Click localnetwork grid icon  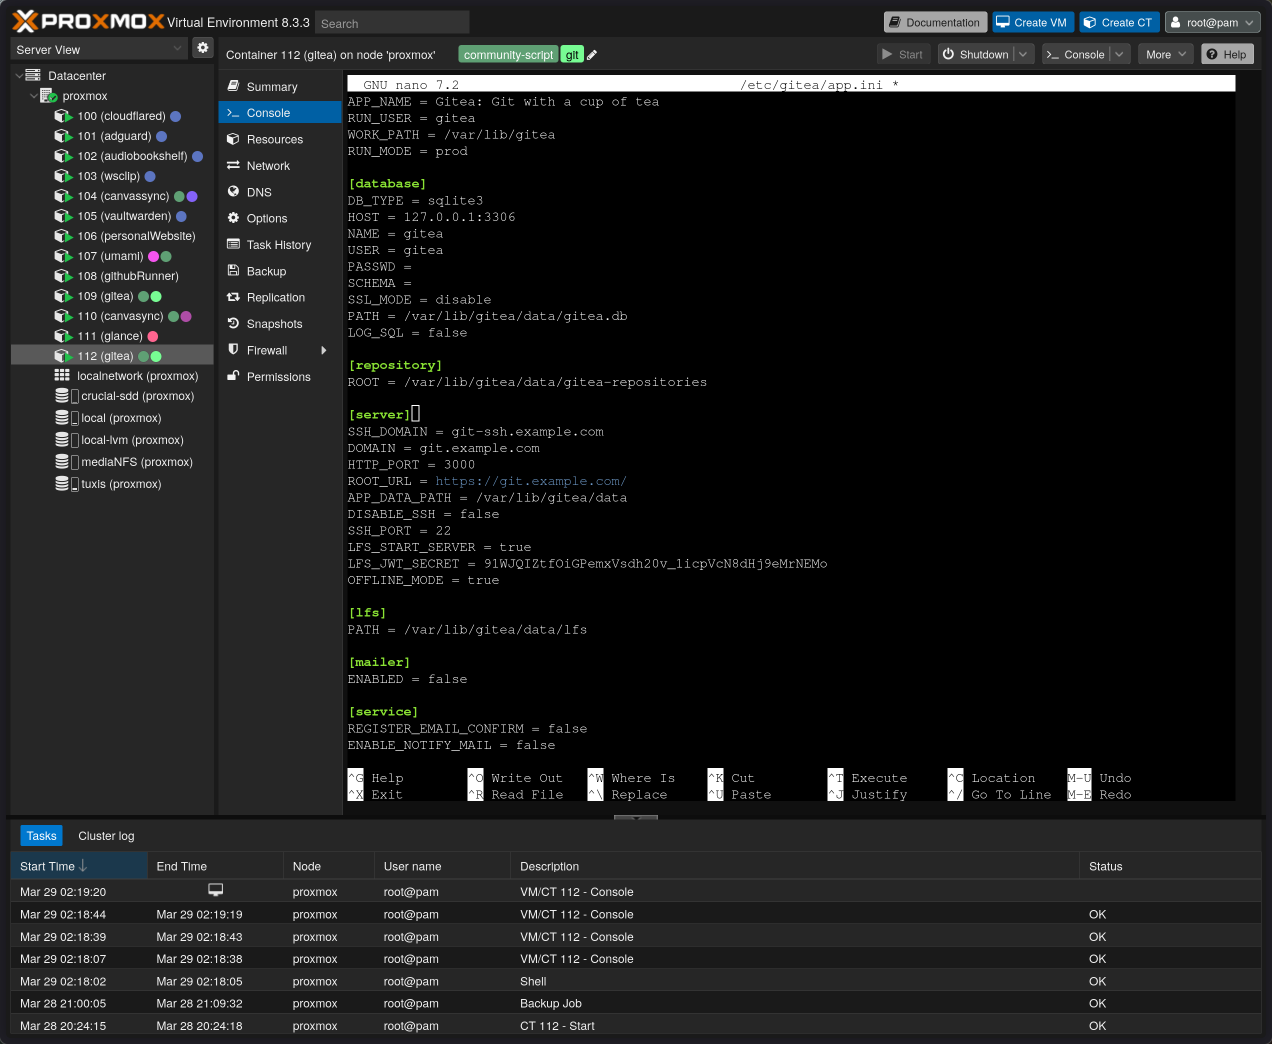click(62, 375)
